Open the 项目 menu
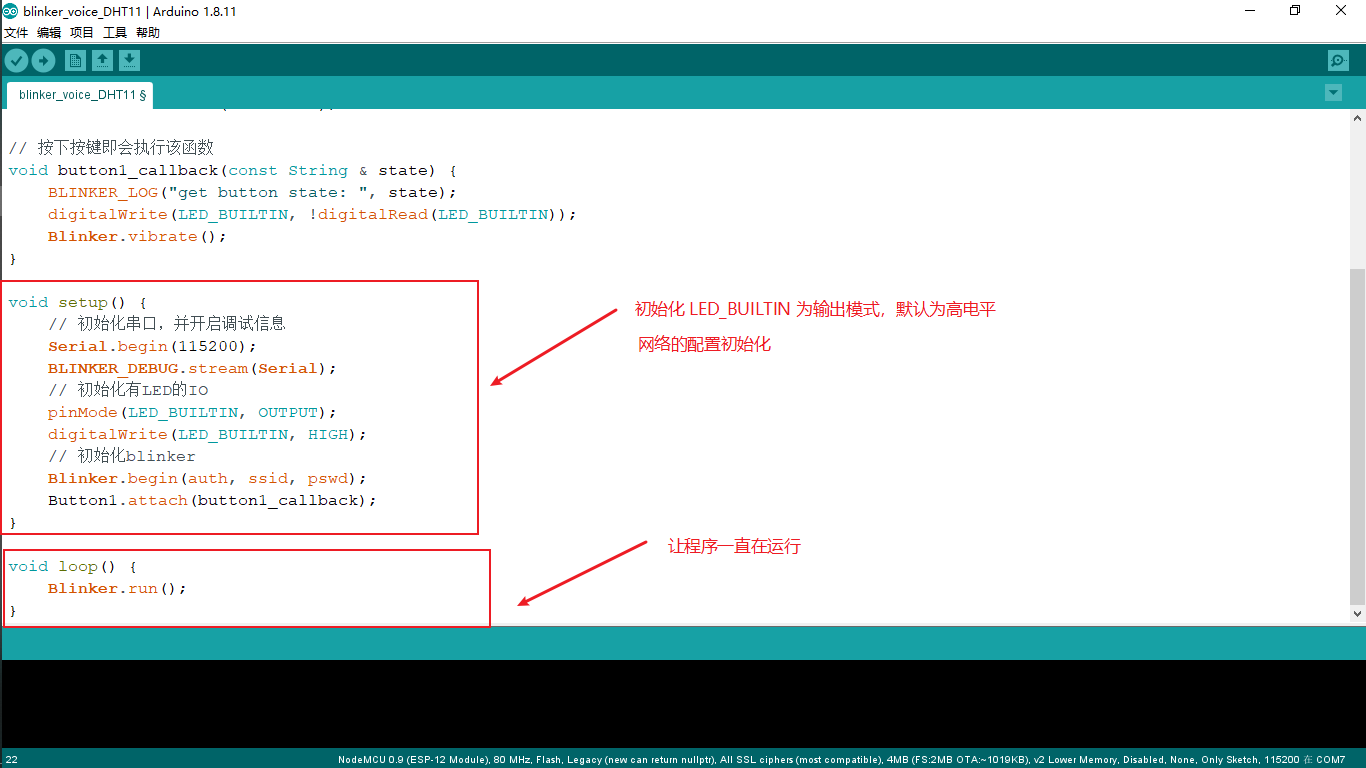 click(x=82, y=32)
